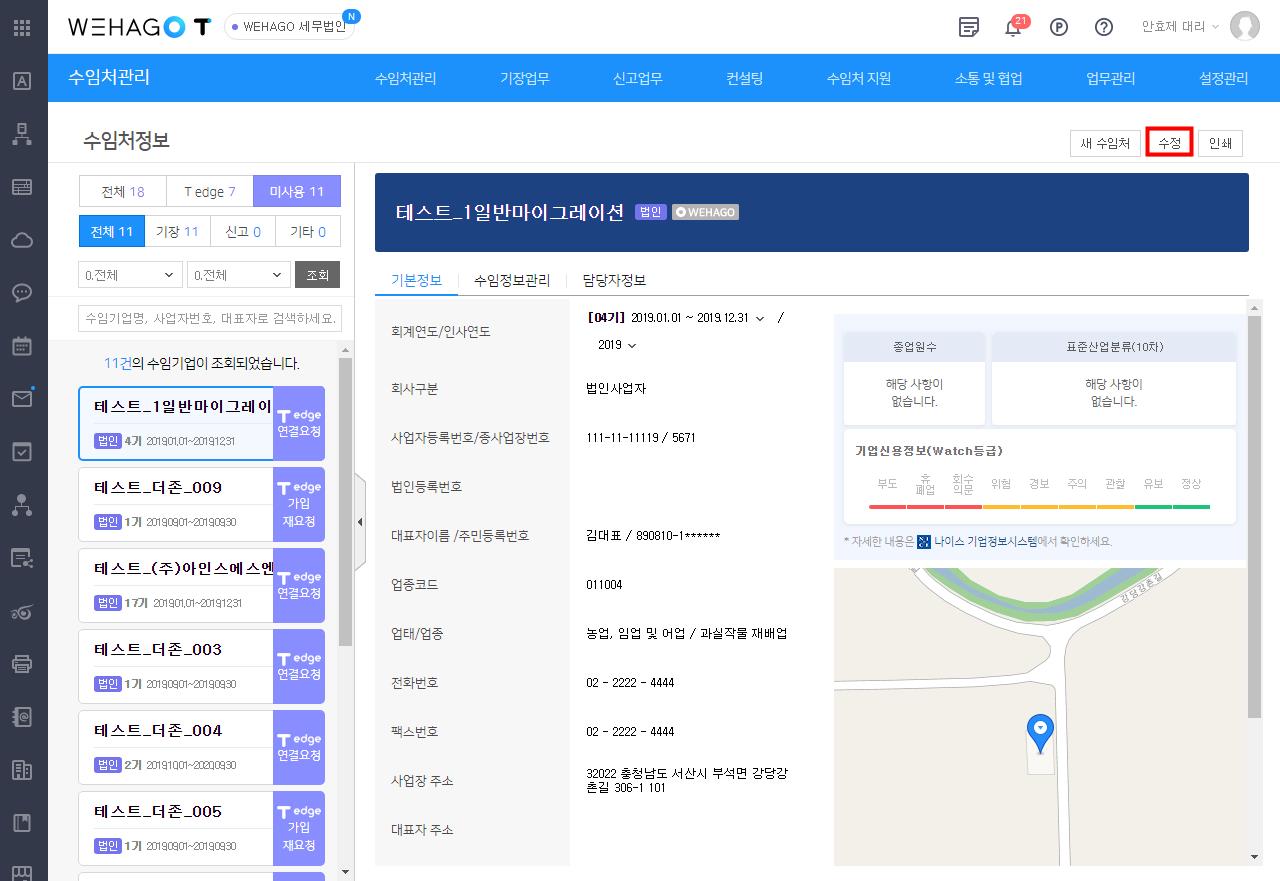Switch to the 수임정보관리 tab
The height and width of the screenshot is (881, 1280).
[x=512, y=280]
